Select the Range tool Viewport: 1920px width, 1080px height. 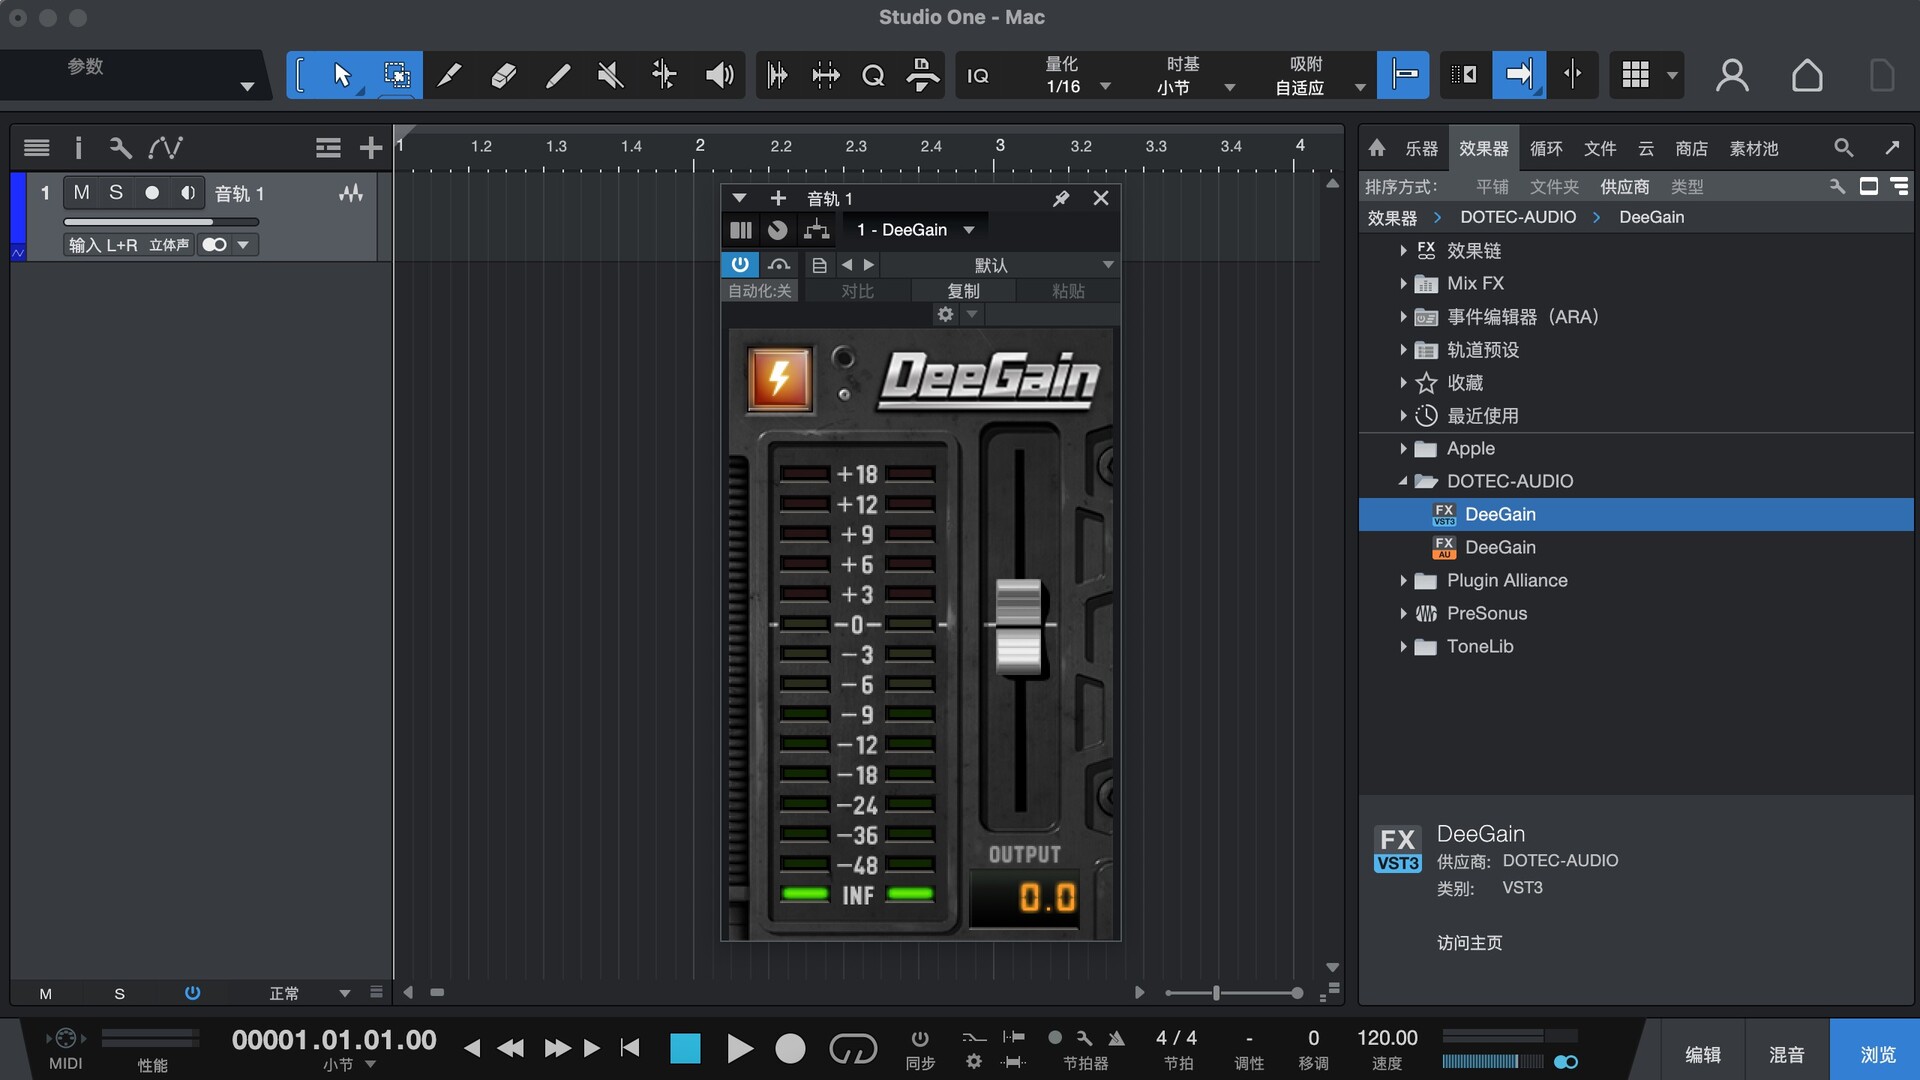pos(396,75)
